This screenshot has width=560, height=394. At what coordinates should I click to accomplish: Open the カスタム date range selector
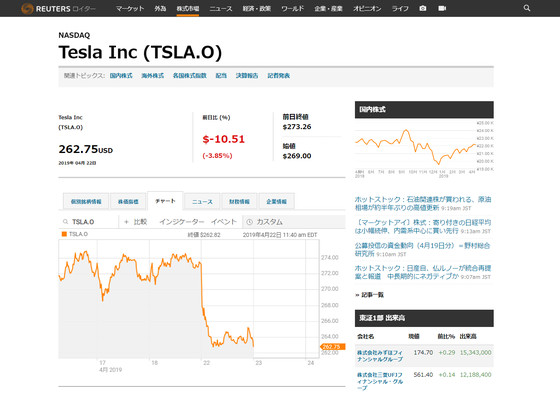pyautogui.click(x=294, y=222)
